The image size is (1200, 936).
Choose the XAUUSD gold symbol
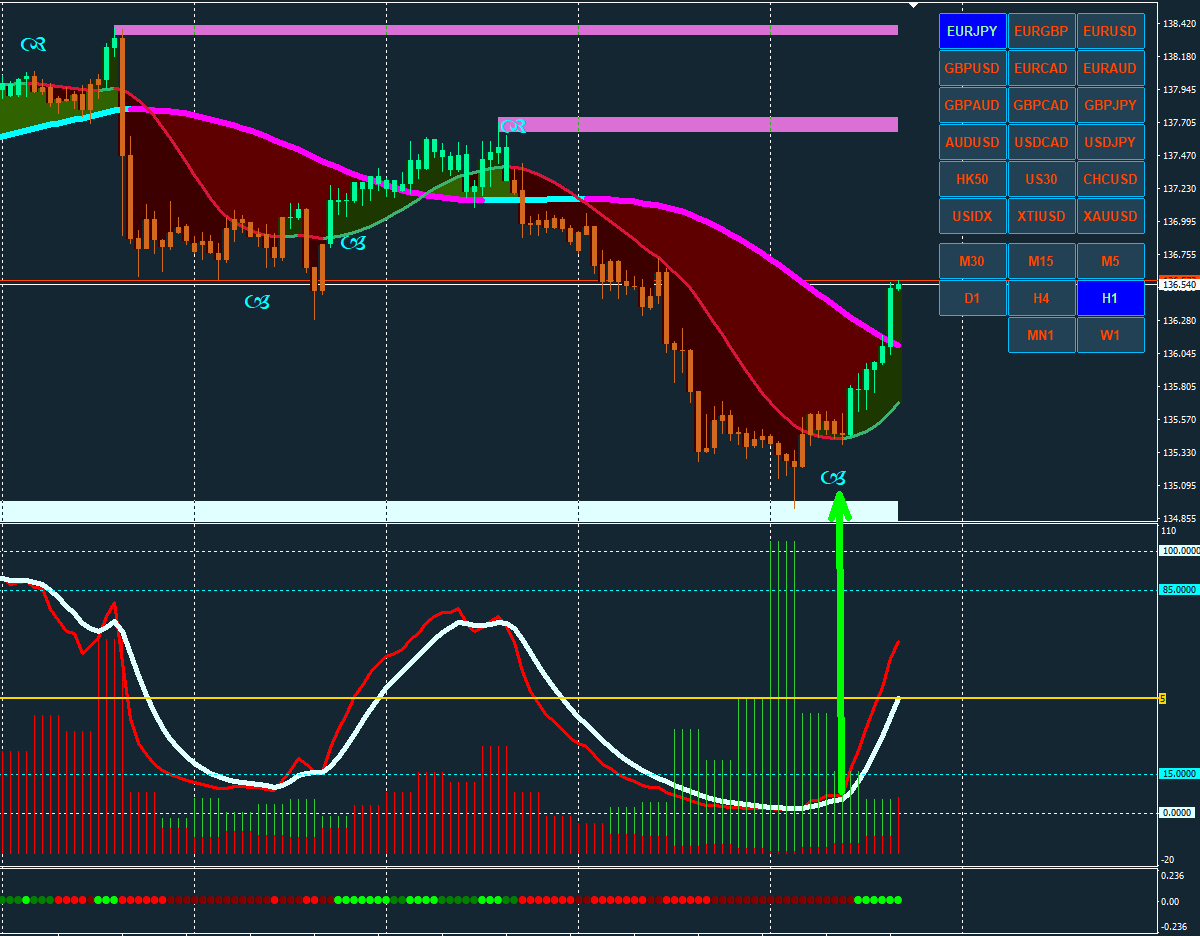[x=1110, y=216]
